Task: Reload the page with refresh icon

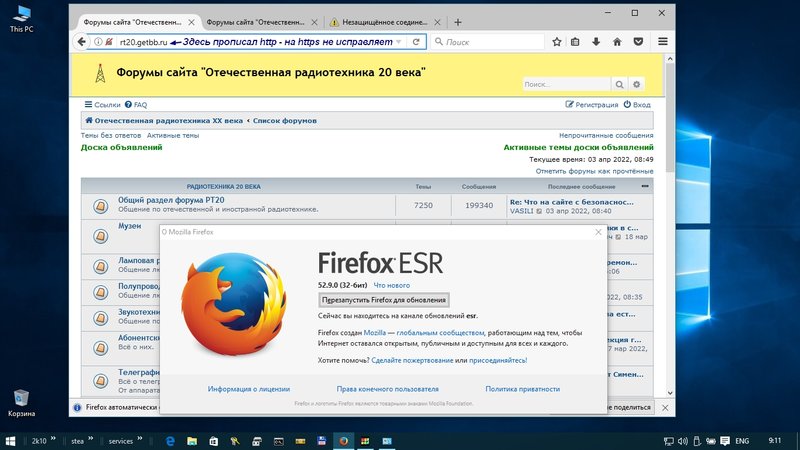Action: click(416, 42)
